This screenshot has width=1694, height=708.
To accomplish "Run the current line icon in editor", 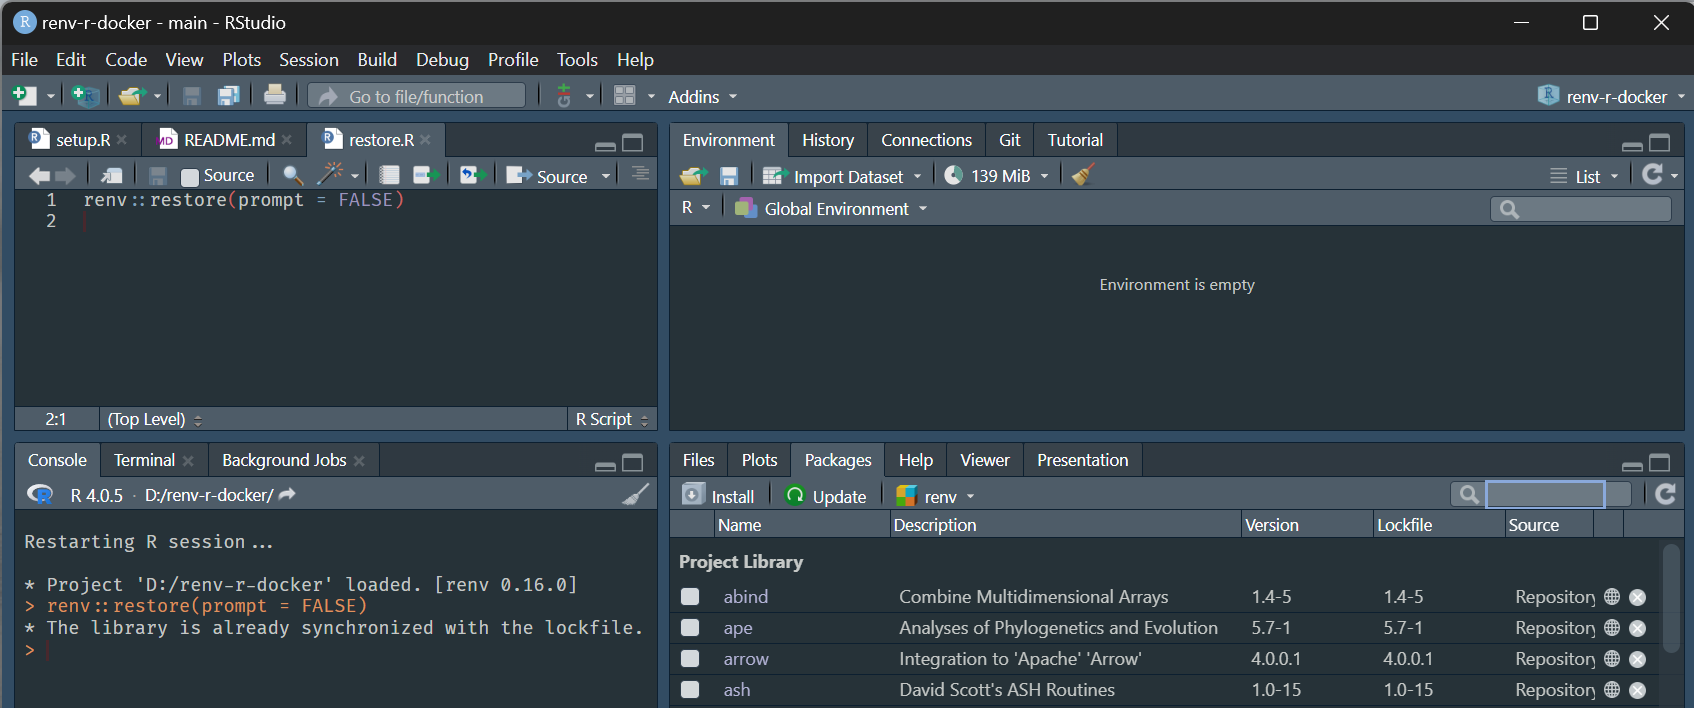I will pyautogui.click(x=427, y=175).
